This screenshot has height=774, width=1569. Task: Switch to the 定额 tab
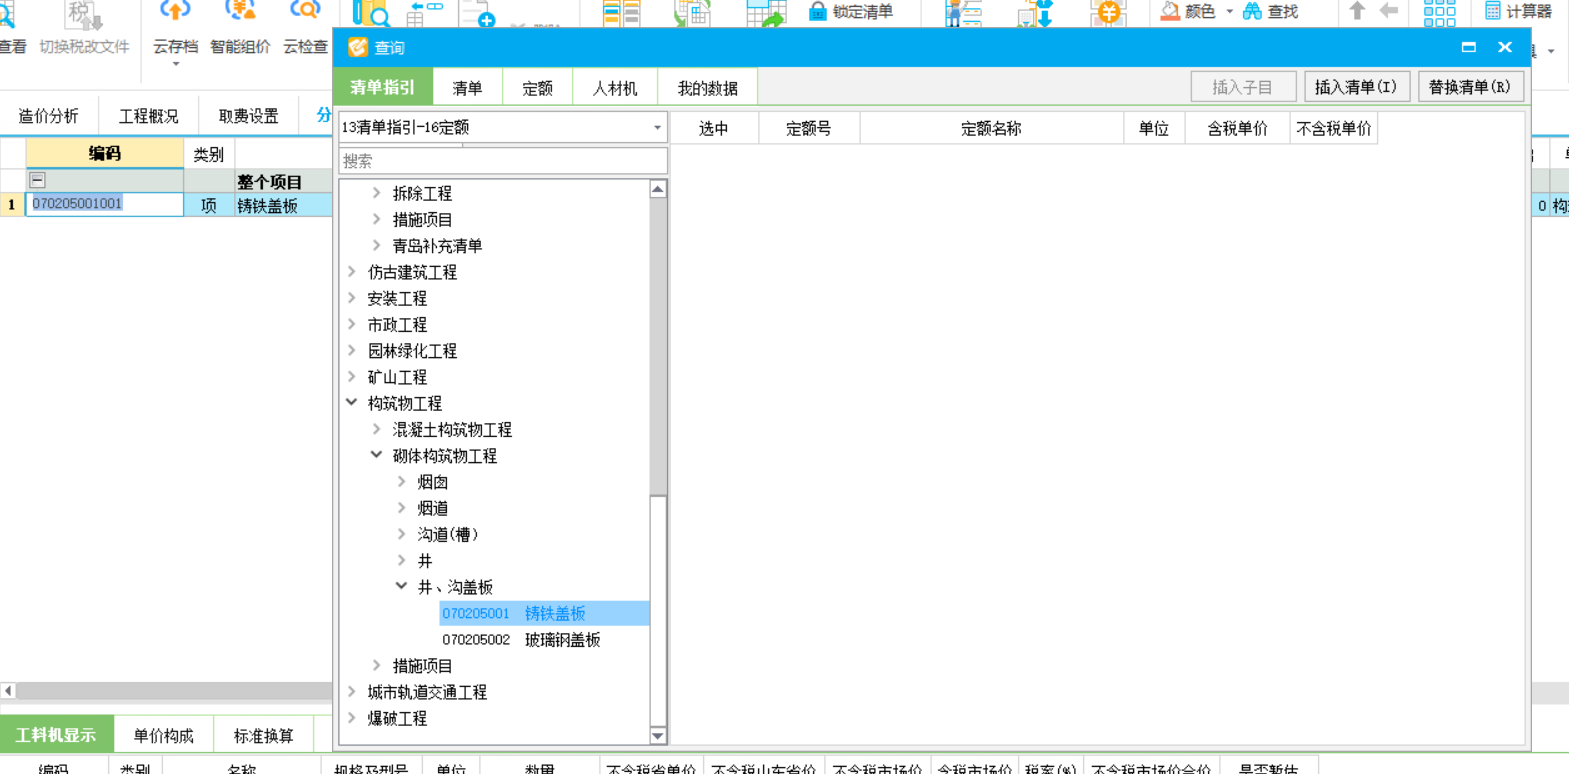[x=537, y=87]
